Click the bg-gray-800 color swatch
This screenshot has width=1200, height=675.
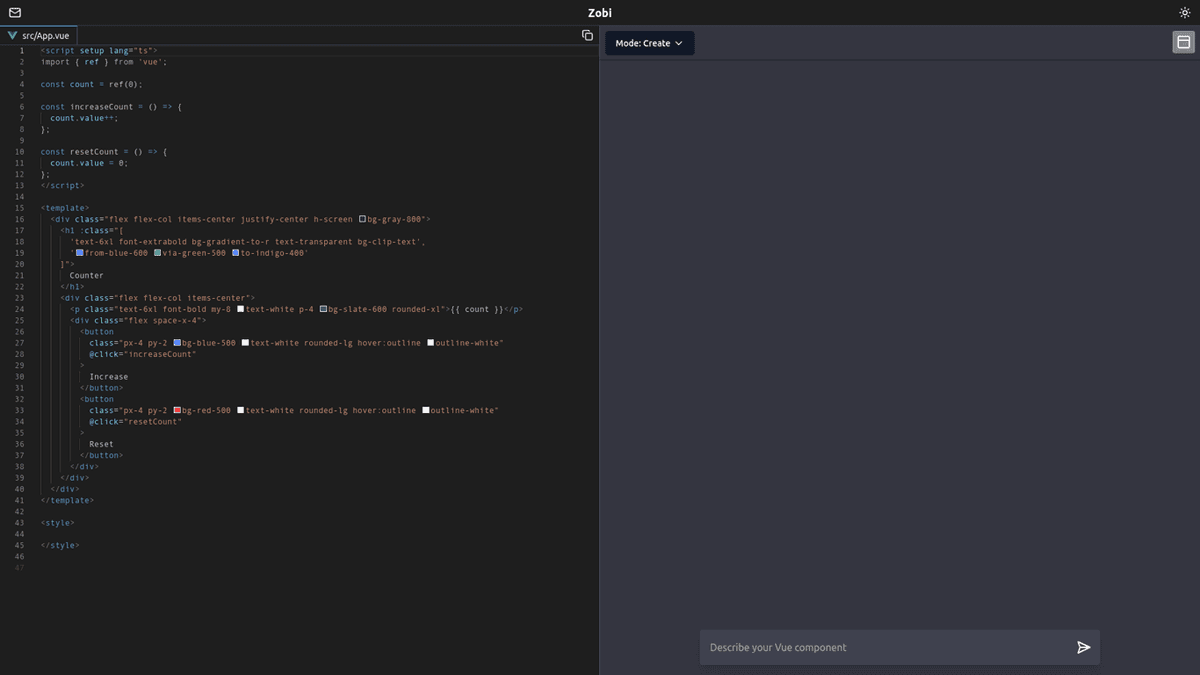pos(363,219)
